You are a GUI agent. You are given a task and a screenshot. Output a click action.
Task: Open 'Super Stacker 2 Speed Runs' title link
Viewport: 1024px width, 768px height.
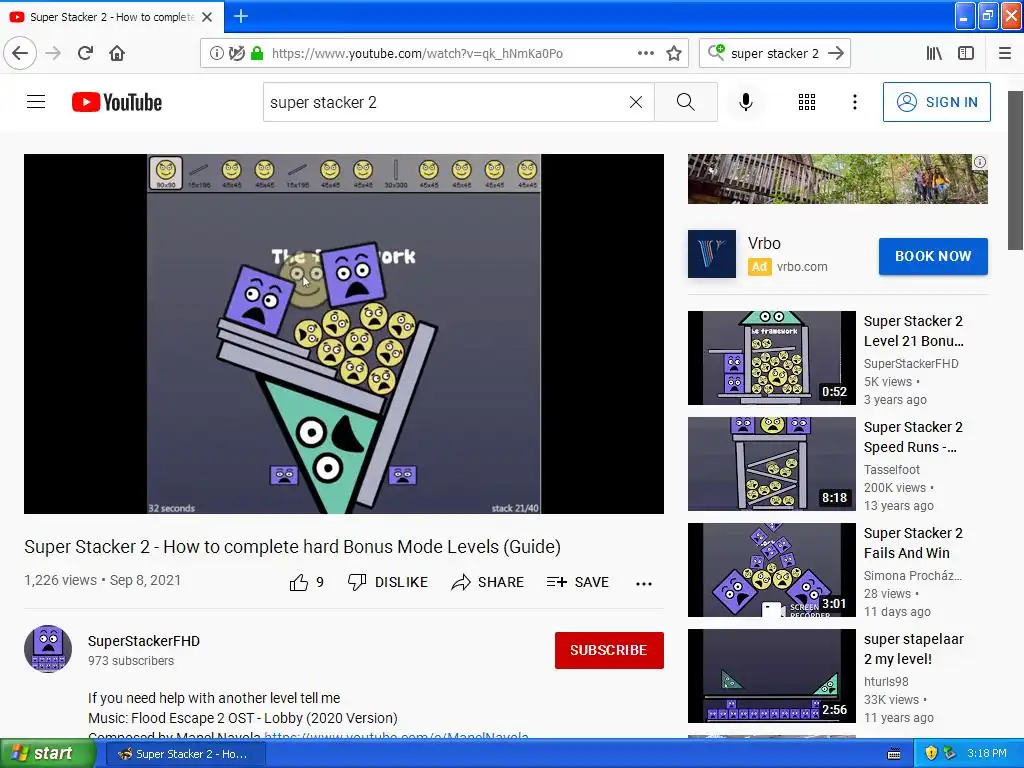[913, 437]
